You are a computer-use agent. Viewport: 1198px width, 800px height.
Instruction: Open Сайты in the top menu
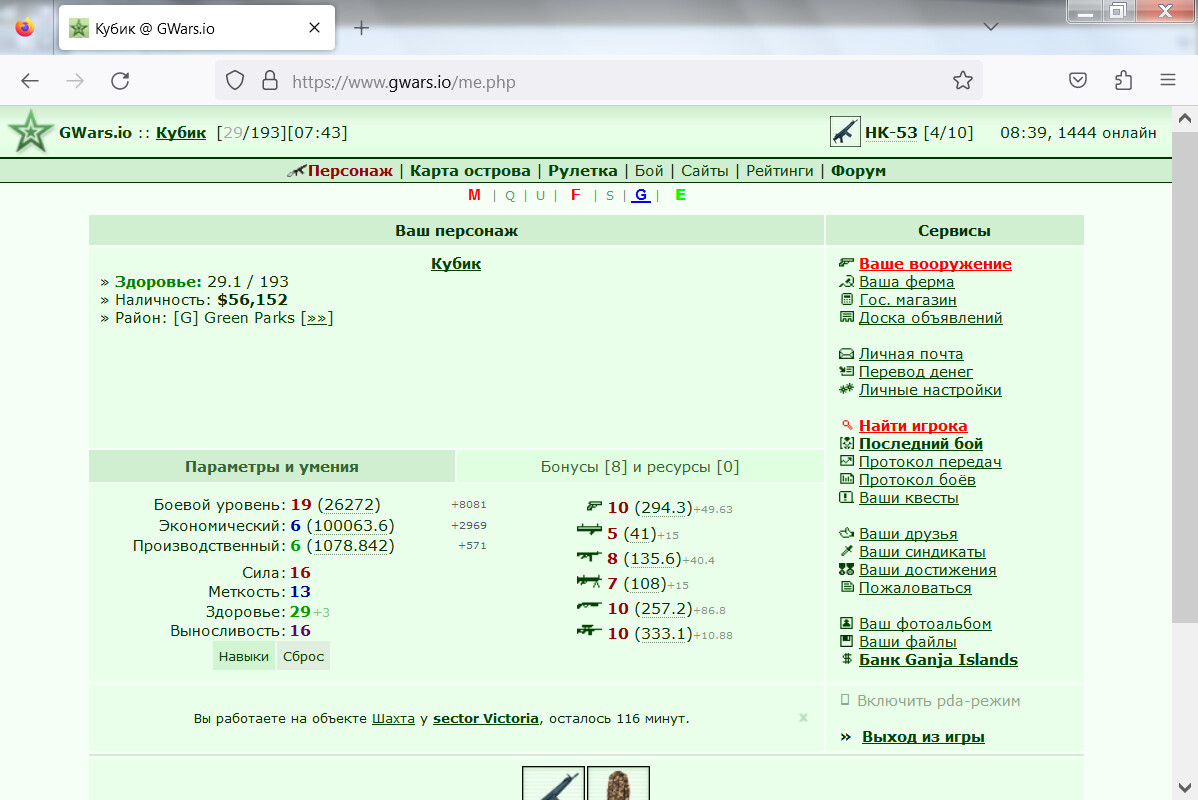pos(704,170)
